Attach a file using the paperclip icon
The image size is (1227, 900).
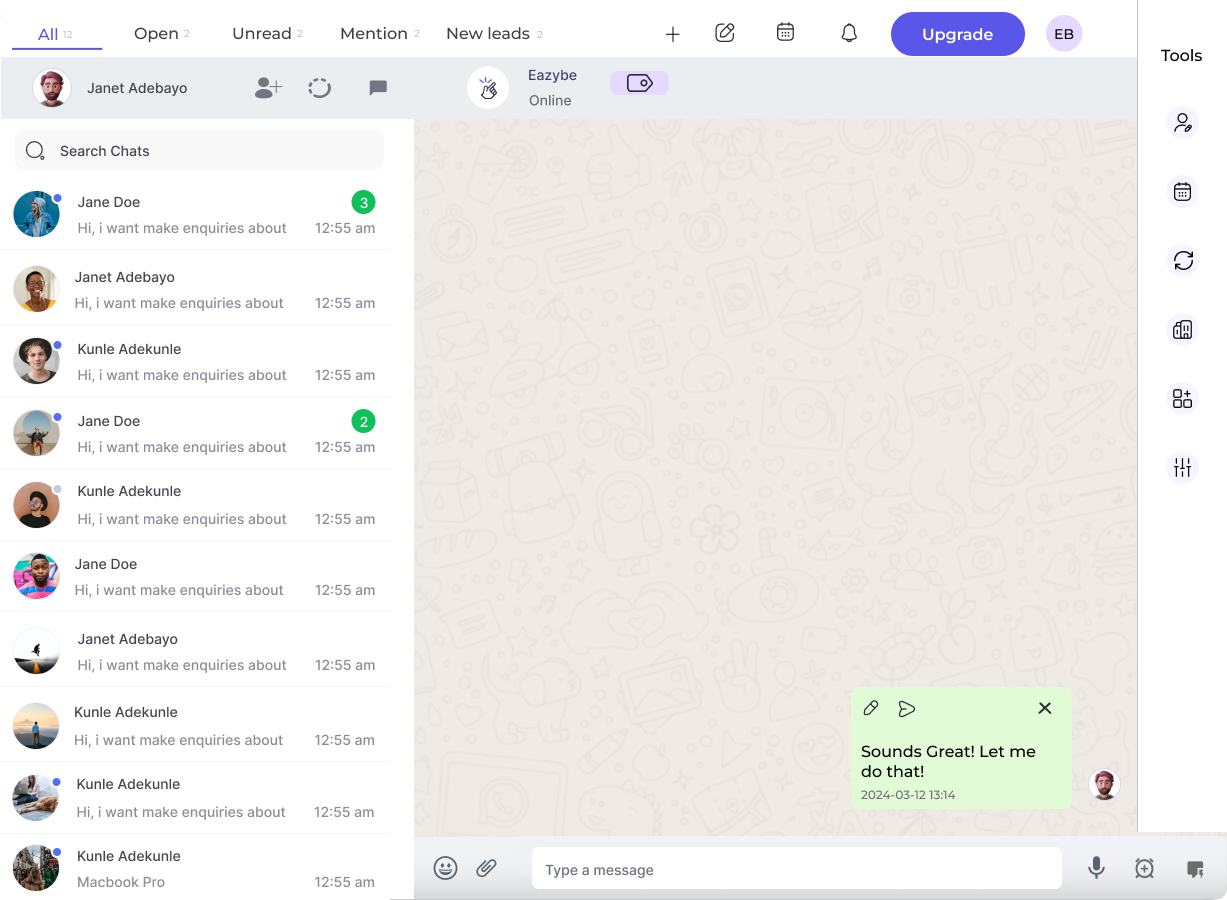[x=487, y=868]
